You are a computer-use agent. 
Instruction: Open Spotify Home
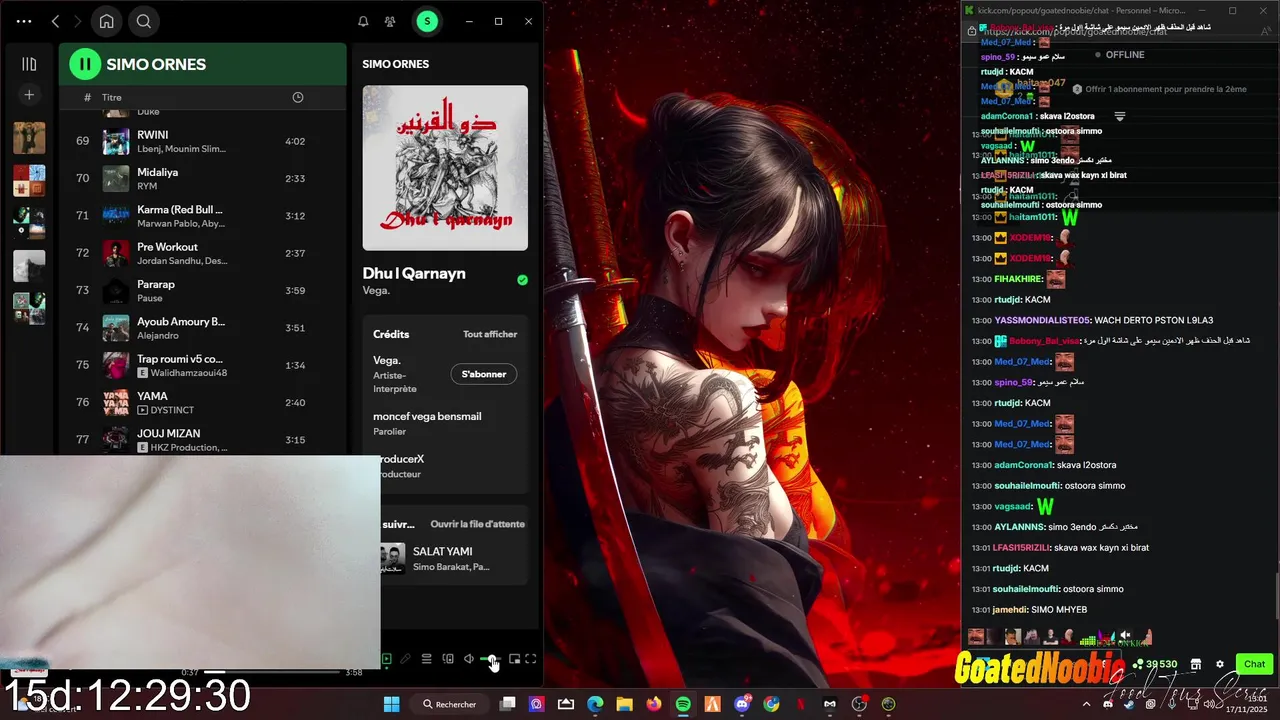click(x=107, y=21)
